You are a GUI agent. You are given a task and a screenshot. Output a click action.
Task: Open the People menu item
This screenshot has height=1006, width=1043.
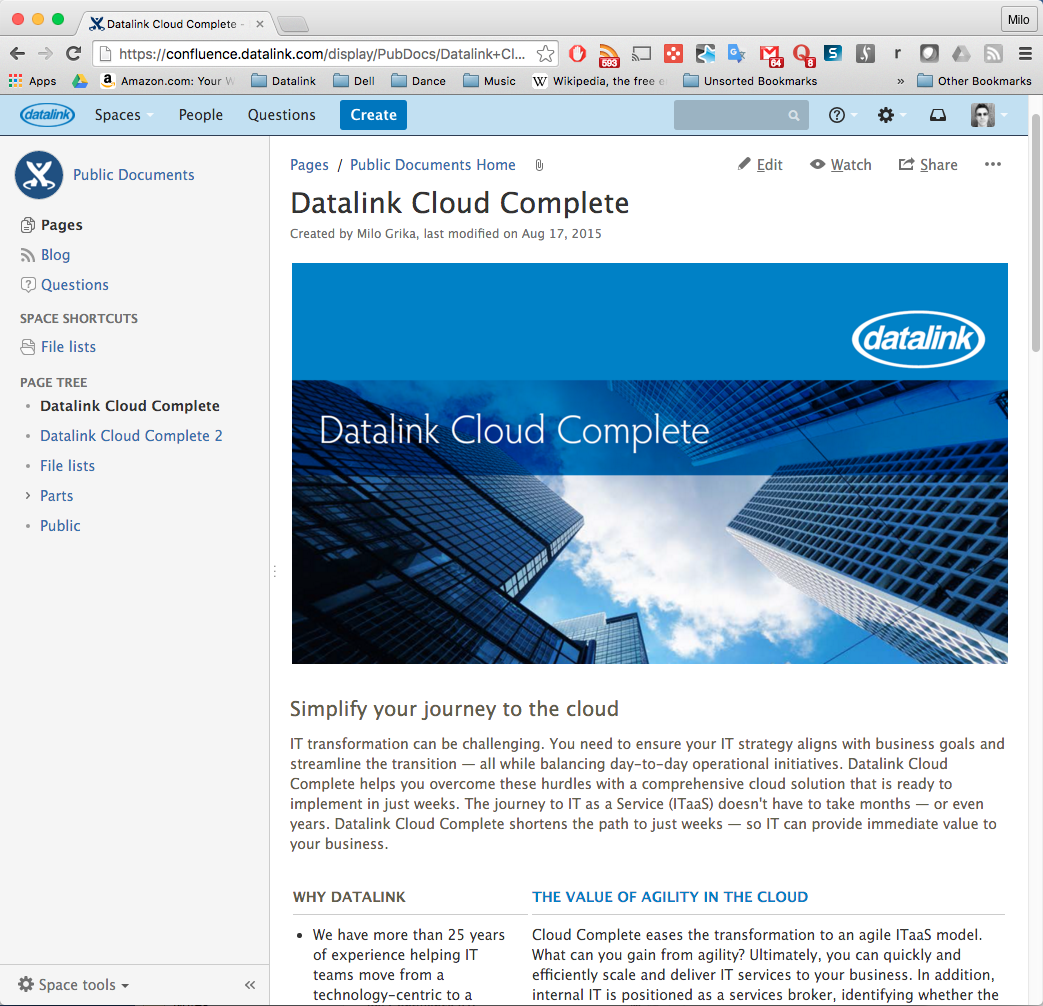(201, 115)
